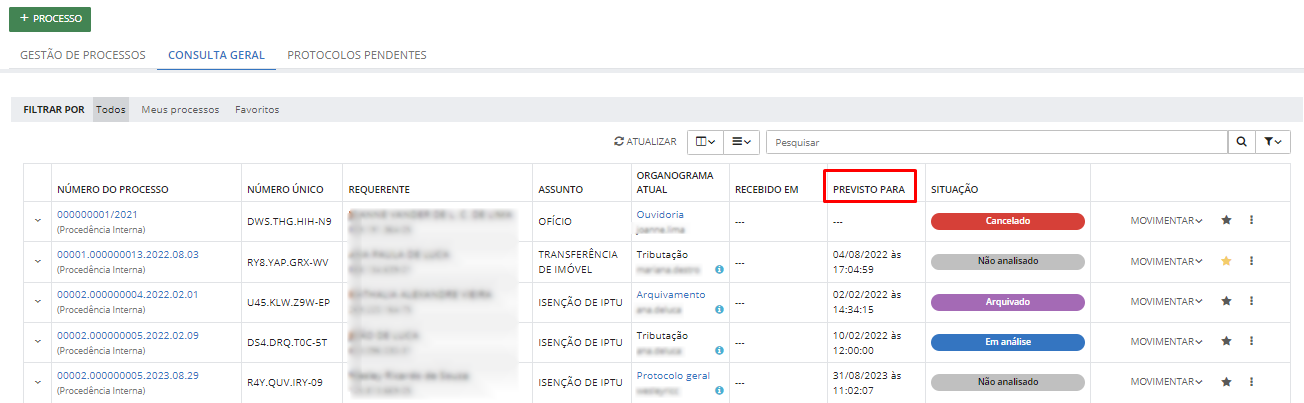The height and width of the screenshot is (403, 1304).
Task: Select the CONSULTA GERAL tab
Action: coord(216,55)
